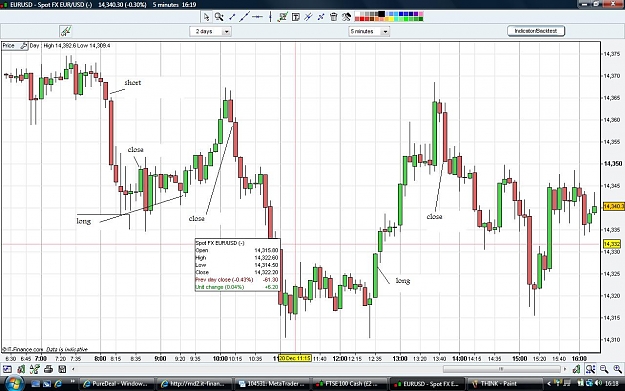Pick the black color swatch
Viewport: 625px width, 391px height.
381,14
